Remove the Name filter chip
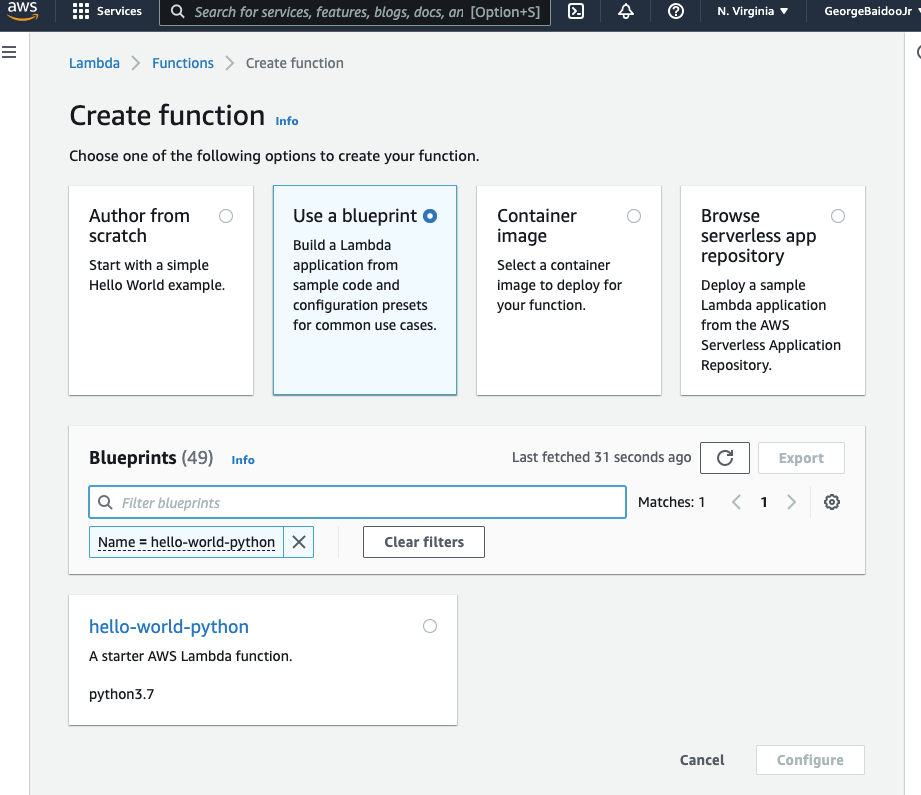 pos(298,541)
